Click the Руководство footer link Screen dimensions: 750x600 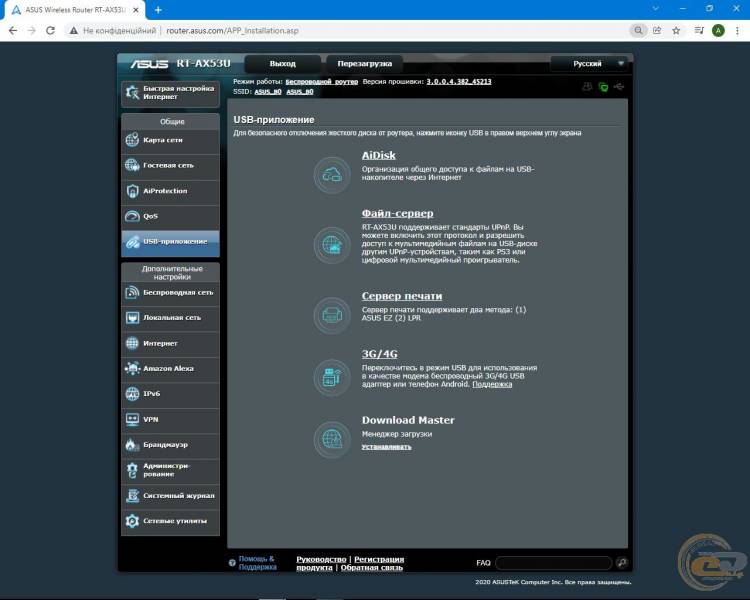(321, 559)
